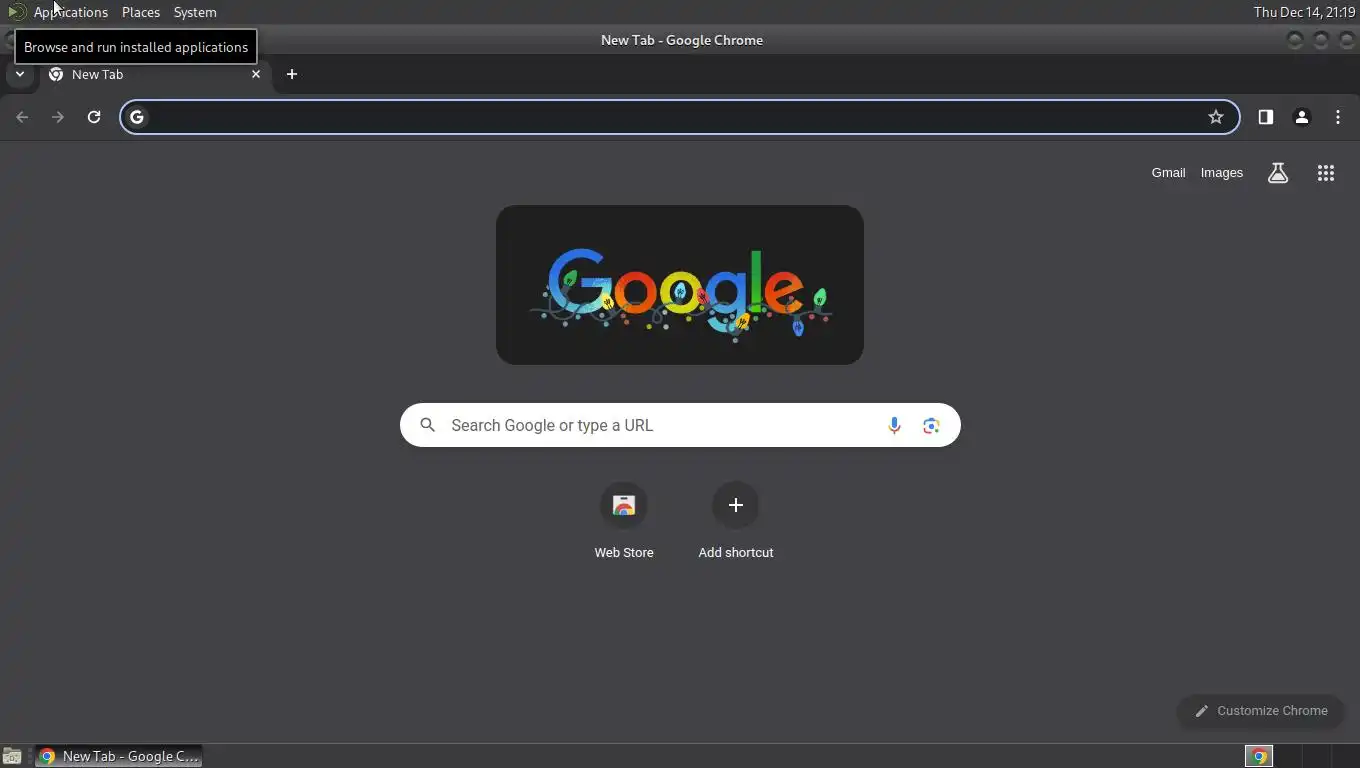Viewport: 1360px width, 768px height.
Task: Open the Gmail link
Action: click(1168, 173)
